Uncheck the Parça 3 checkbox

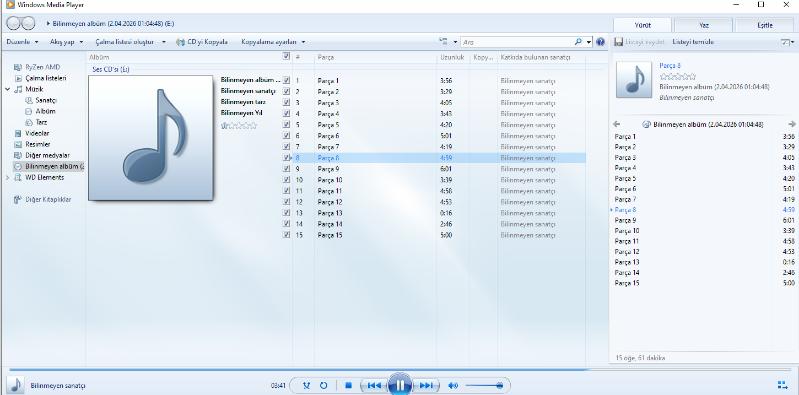click(x=286, y=102)
